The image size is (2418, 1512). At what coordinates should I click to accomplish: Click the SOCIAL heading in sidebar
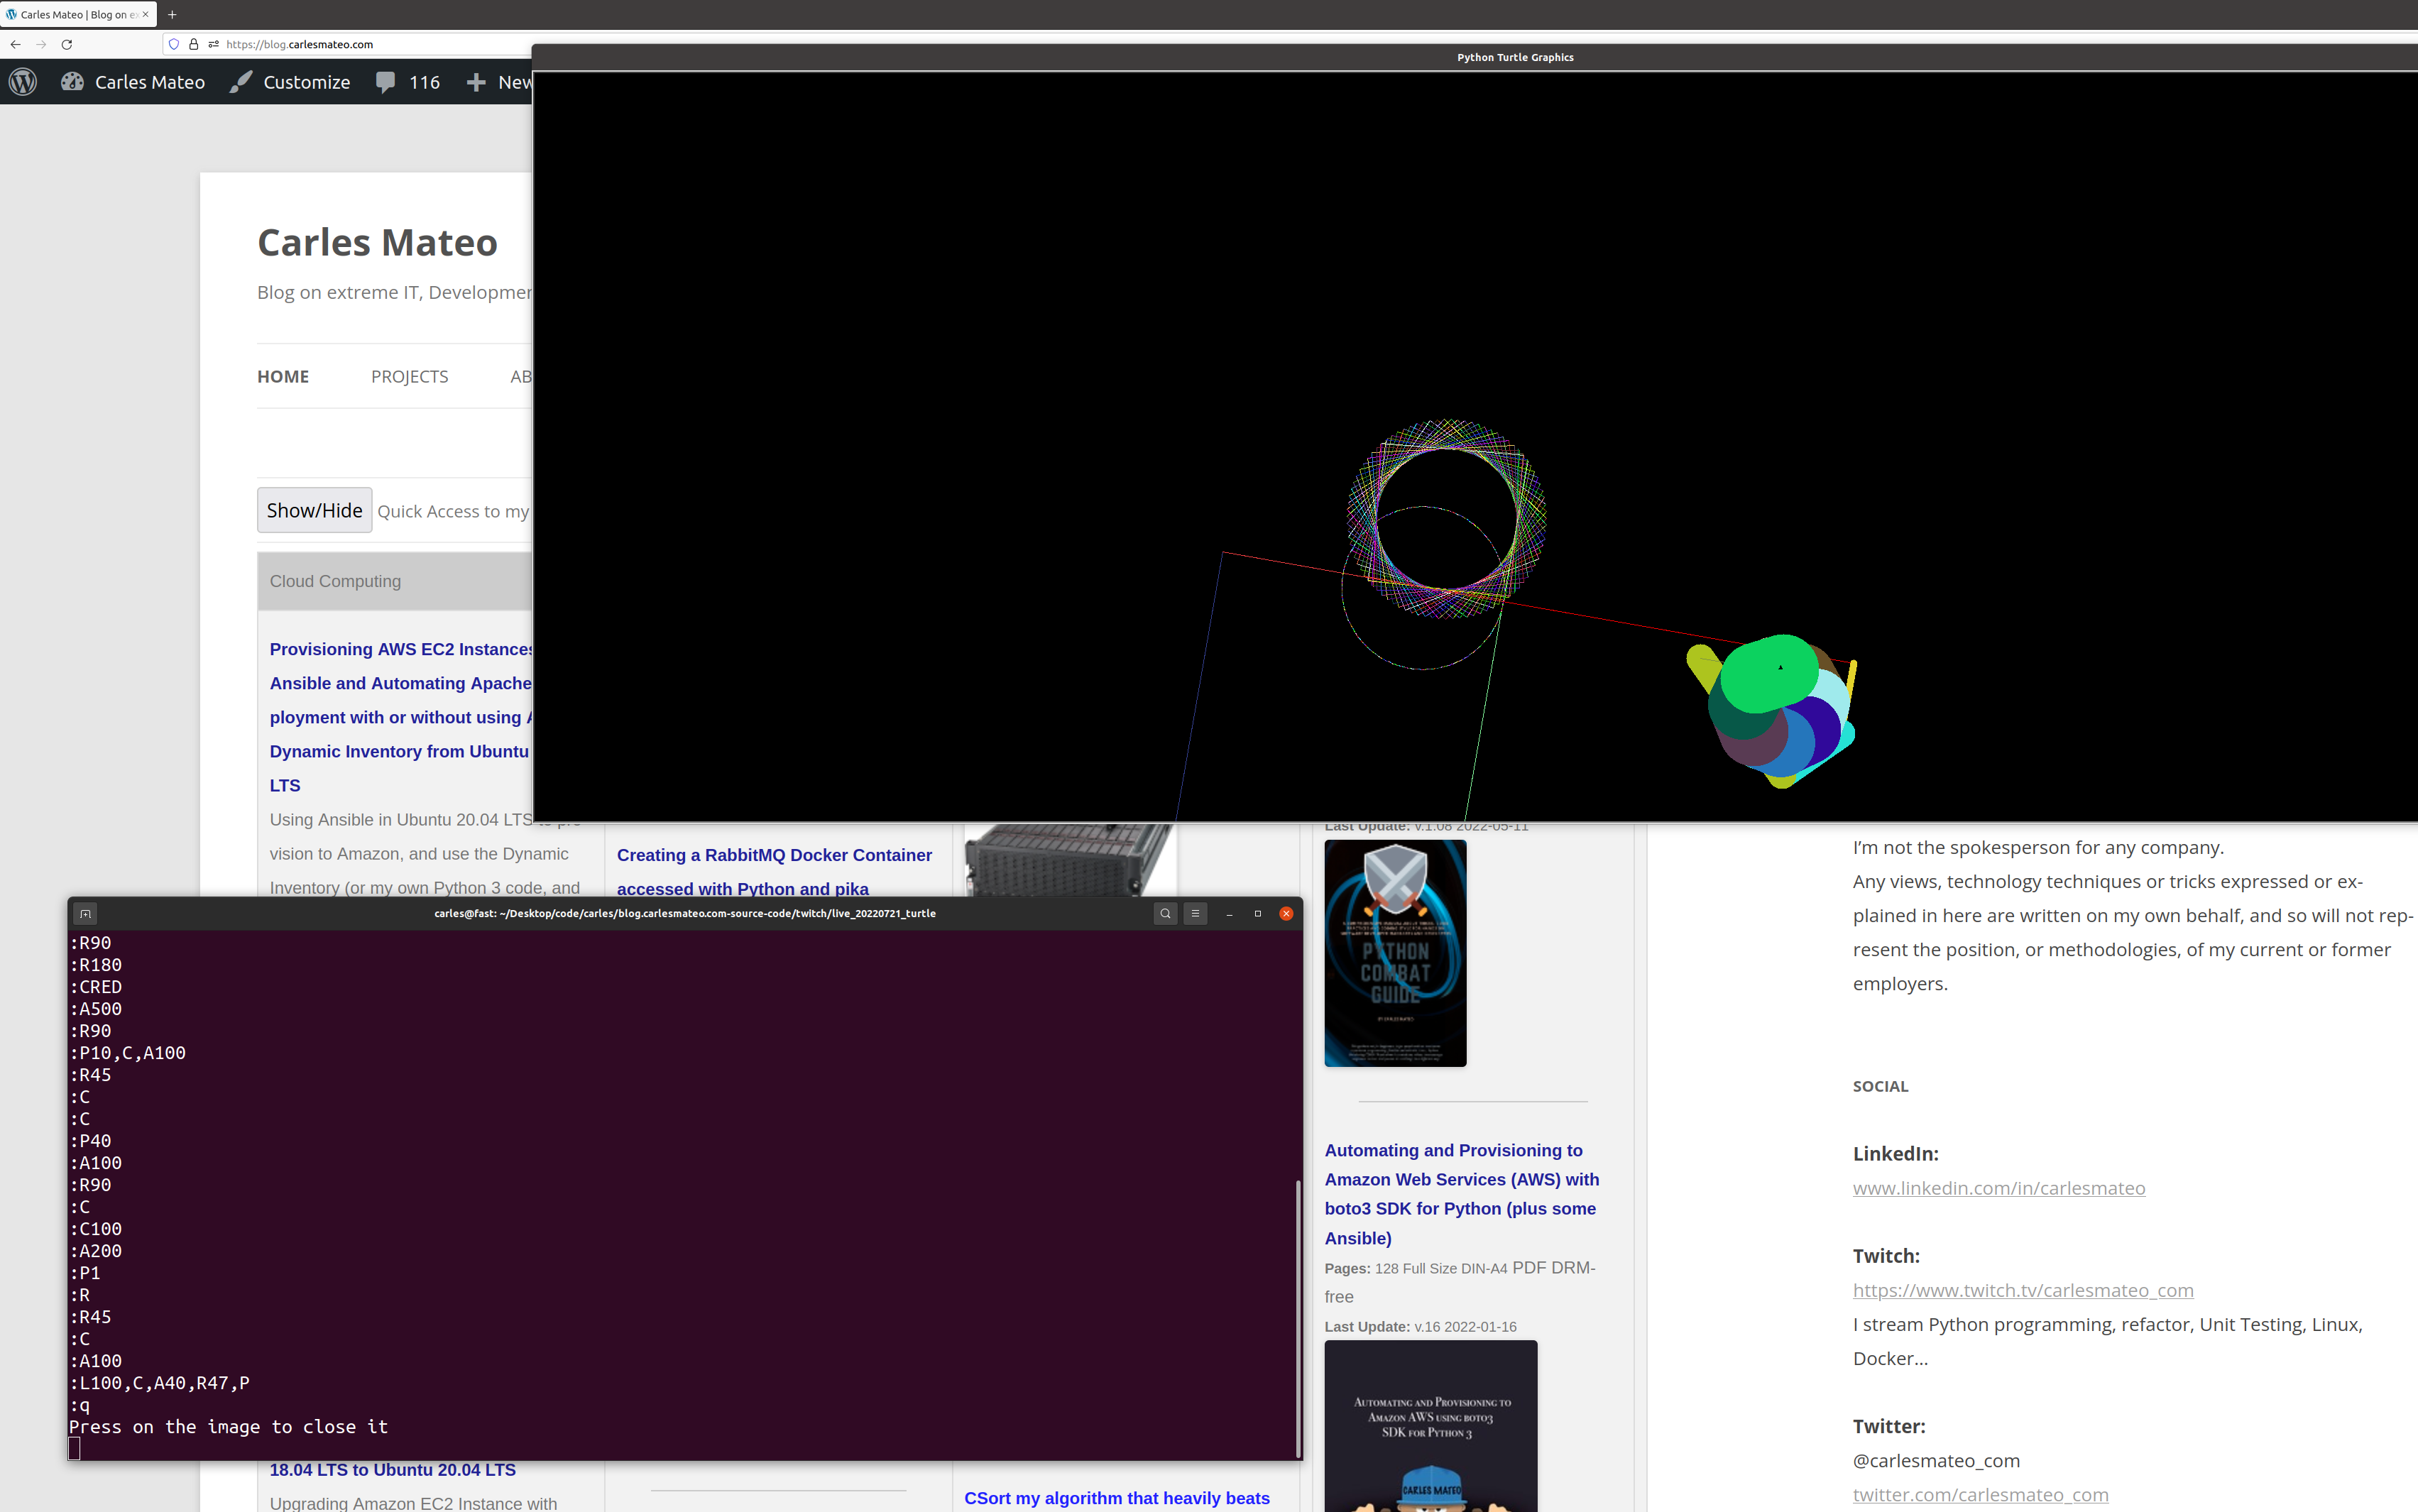click(1880, 1086)
